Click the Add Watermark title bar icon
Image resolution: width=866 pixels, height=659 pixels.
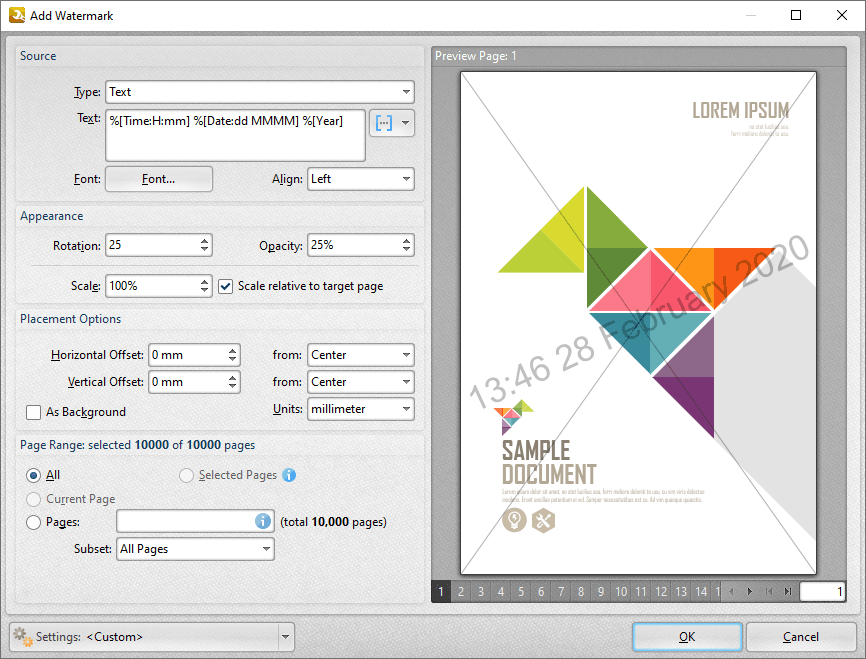[x=17, y=16]
